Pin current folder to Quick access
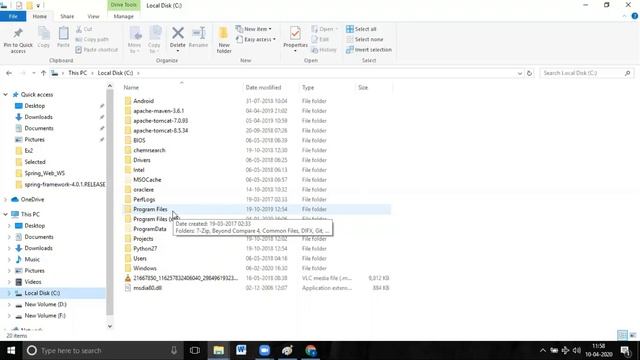Image resolution: width=640 pixels, height=360 pixels. (18, 40)
